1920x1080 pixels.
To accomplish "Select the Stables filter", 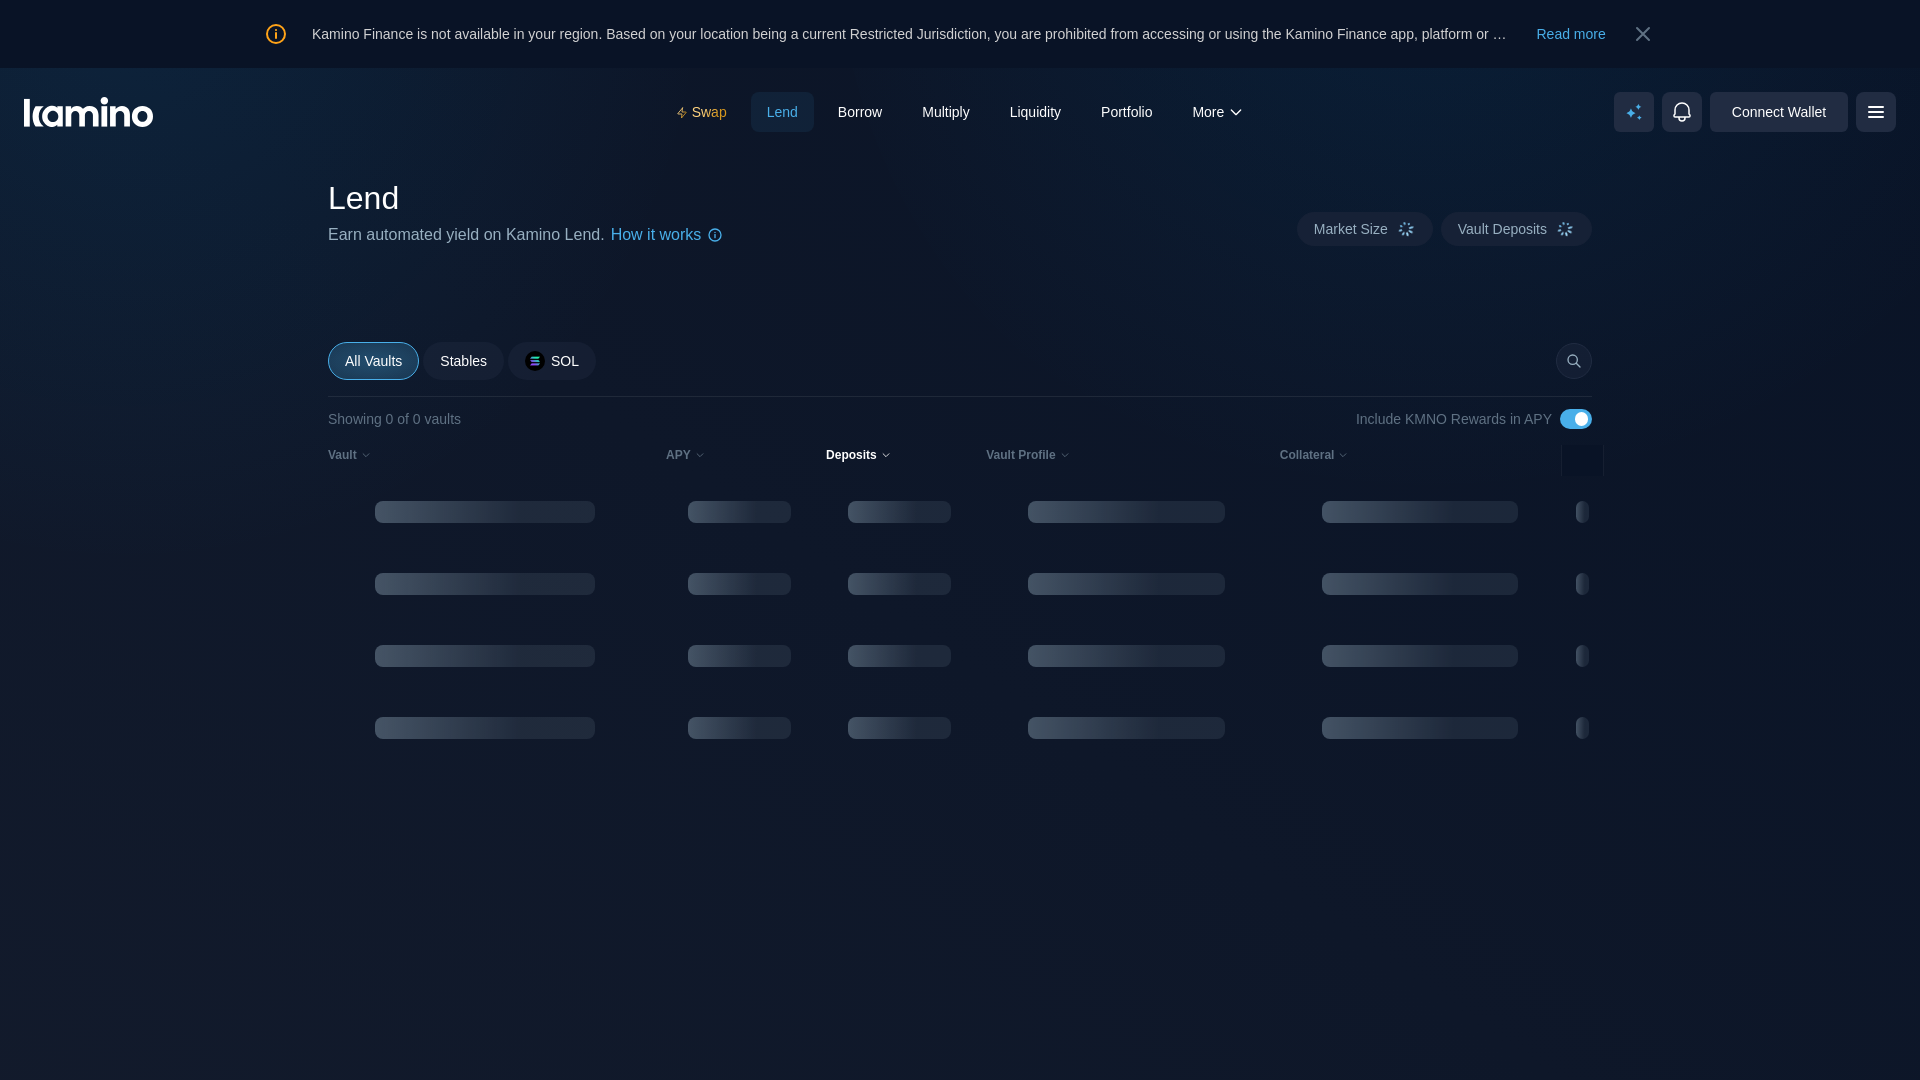I will (463, 361).
